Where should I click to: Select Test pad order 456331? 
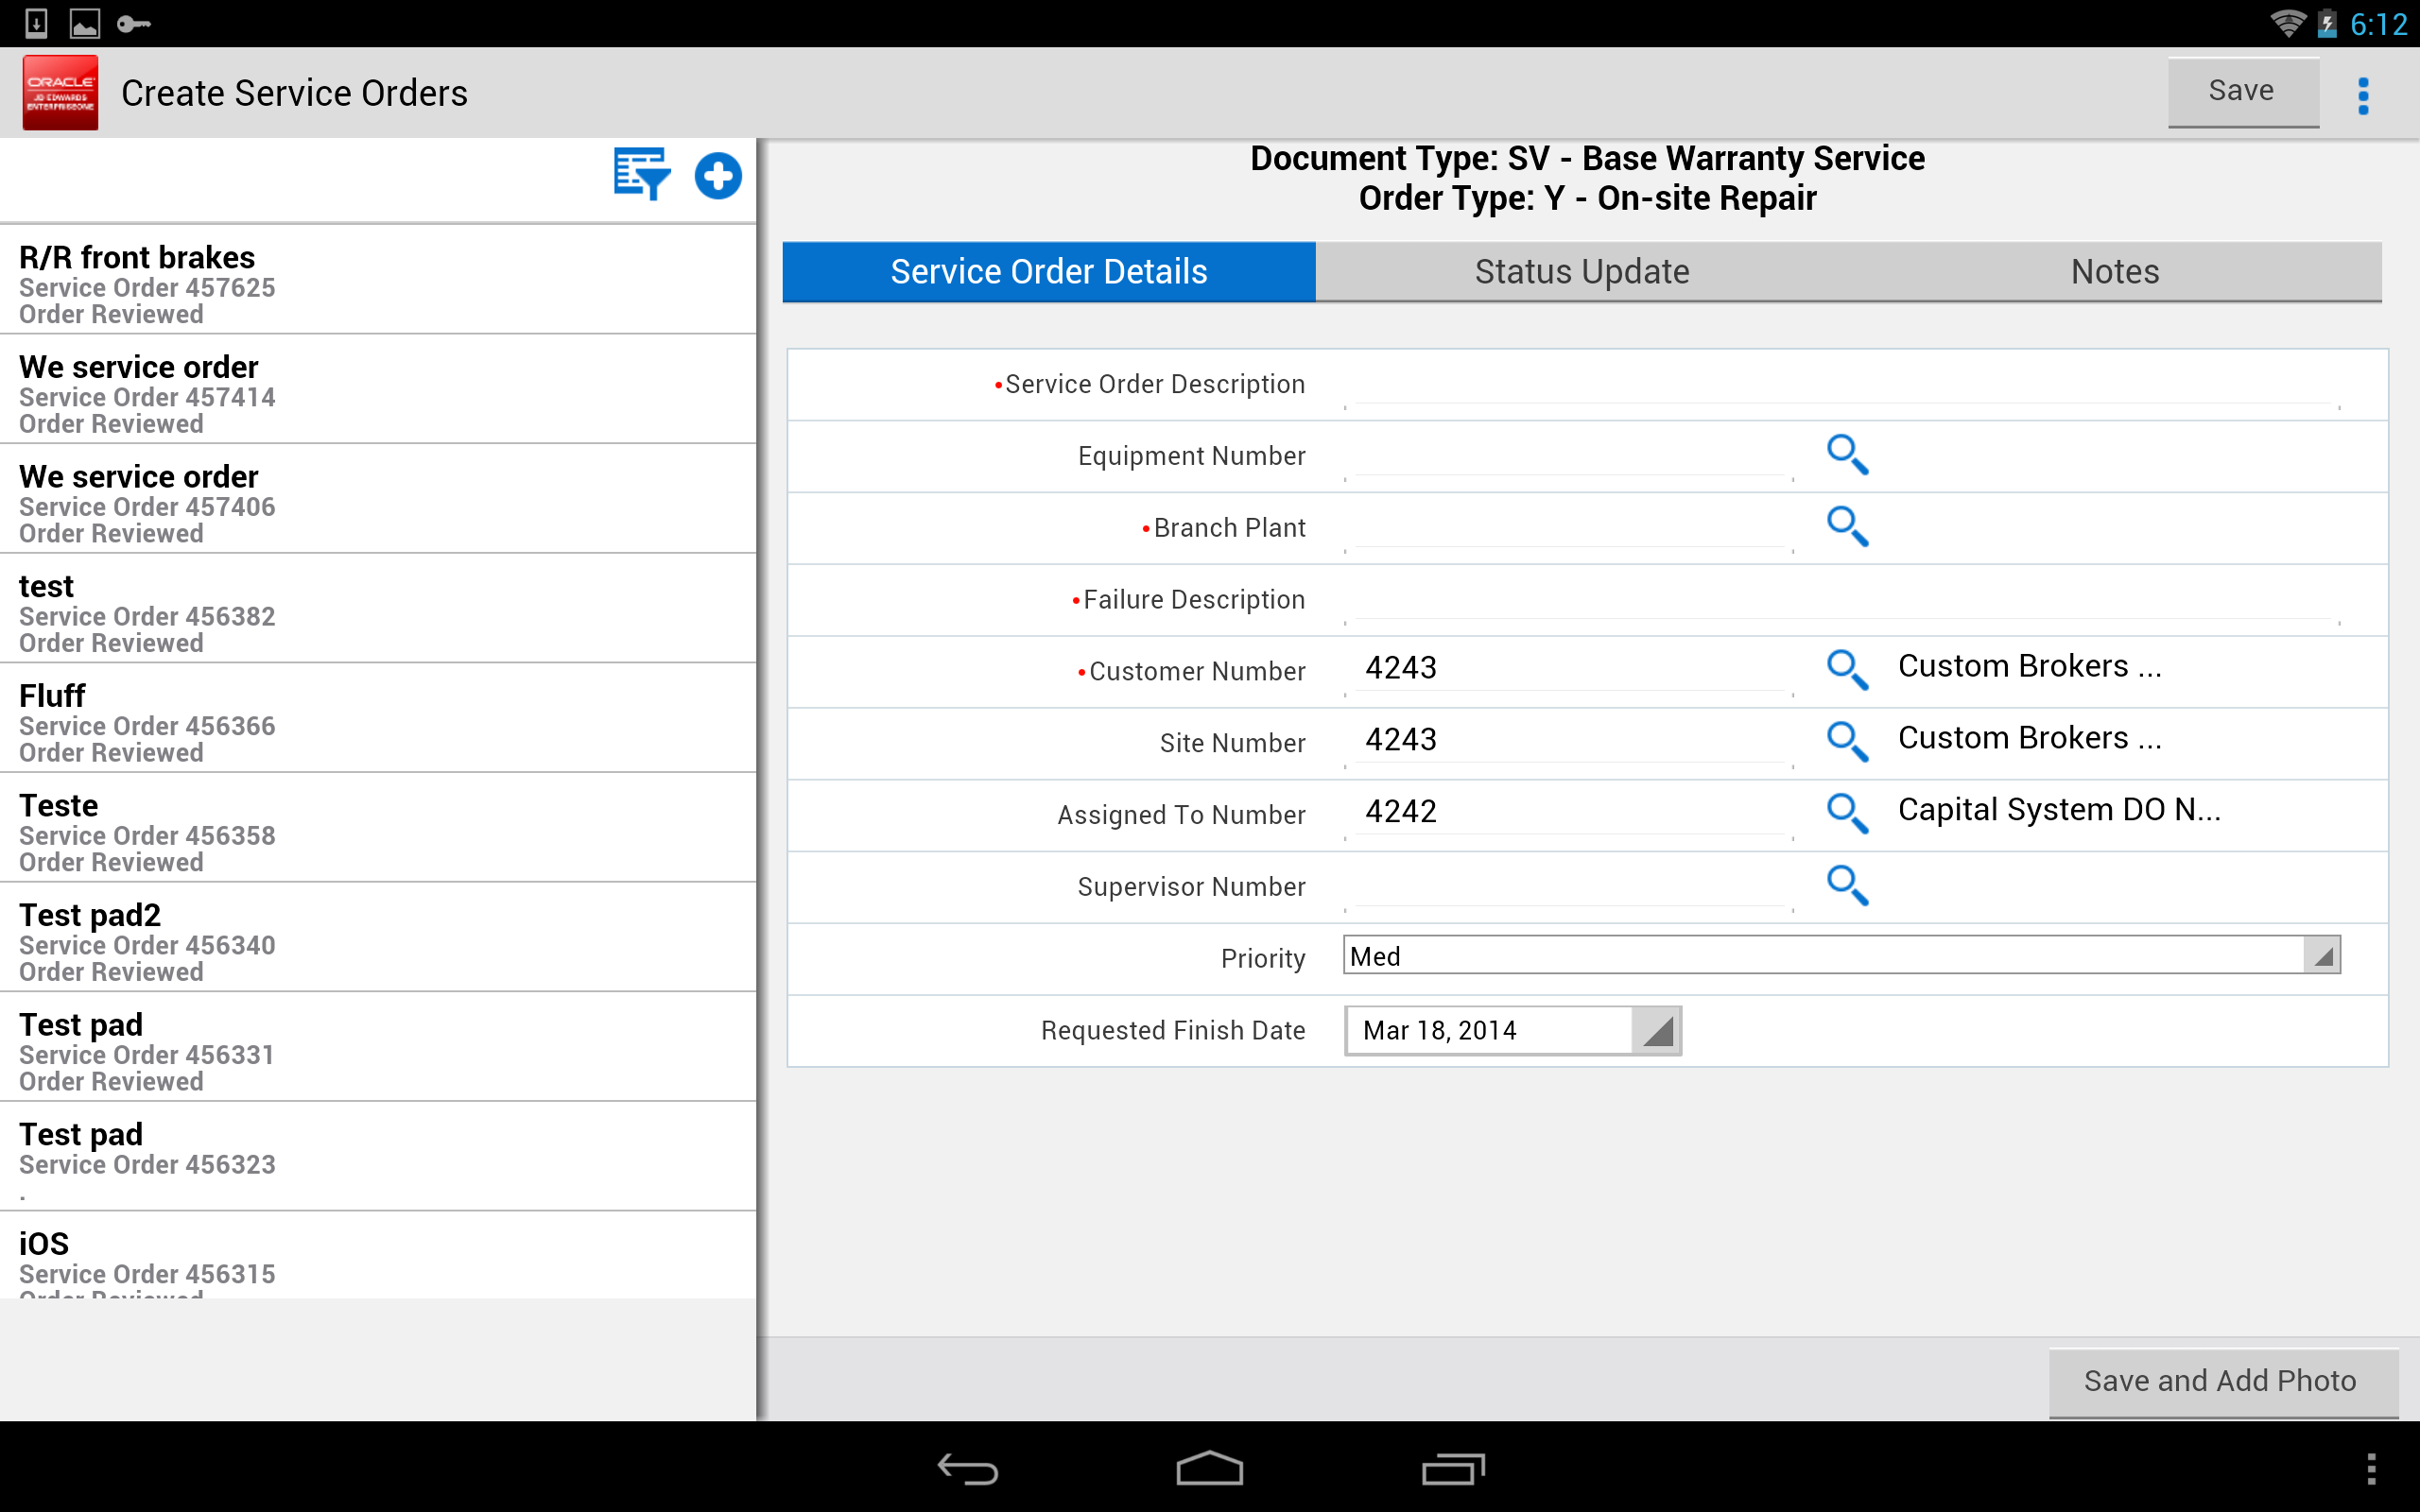378,1046
